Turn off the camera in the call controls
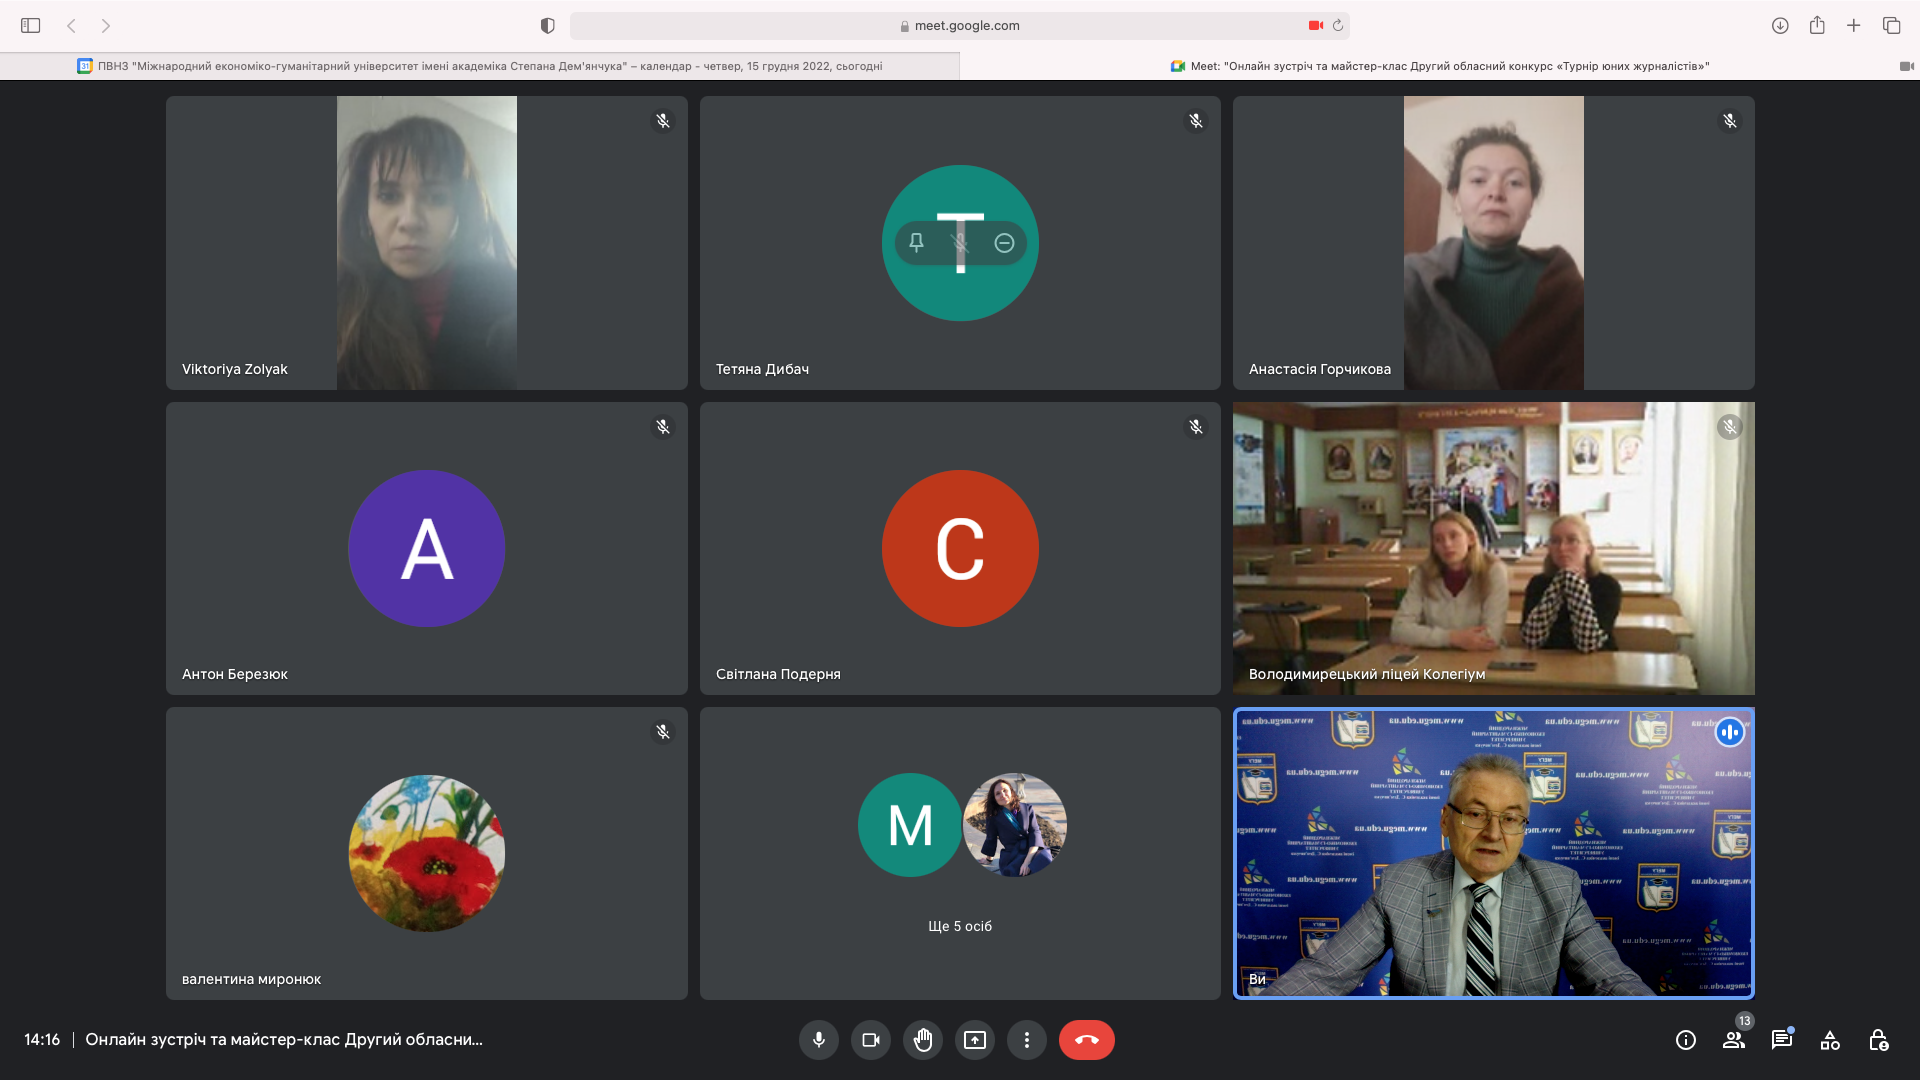This screenshot has width=1920, height=1080. pyautogui.click(x=871, y=1040)
